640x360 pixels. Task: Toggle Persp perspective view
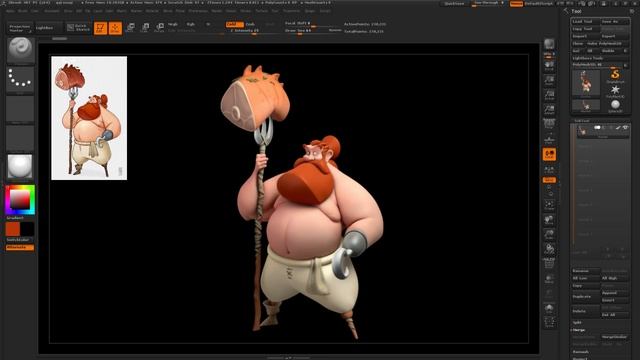(549, 124)
